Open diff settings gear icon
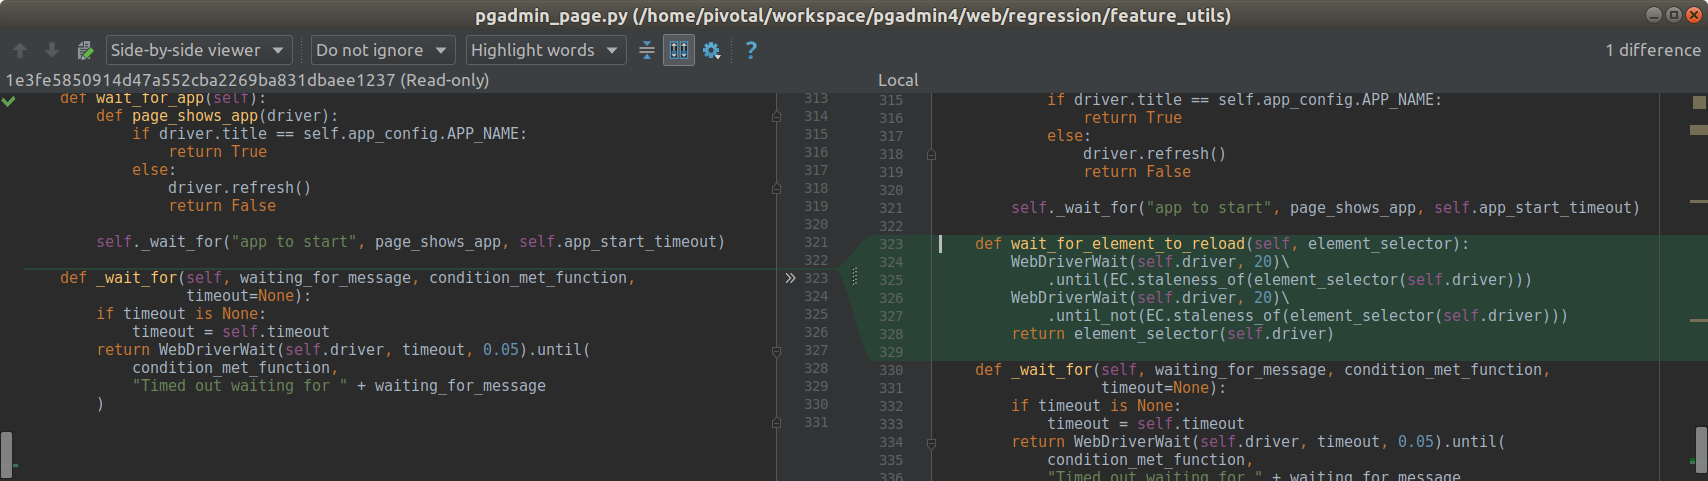The height and width of the screenshot is (481, 1708). click(712, 50)
